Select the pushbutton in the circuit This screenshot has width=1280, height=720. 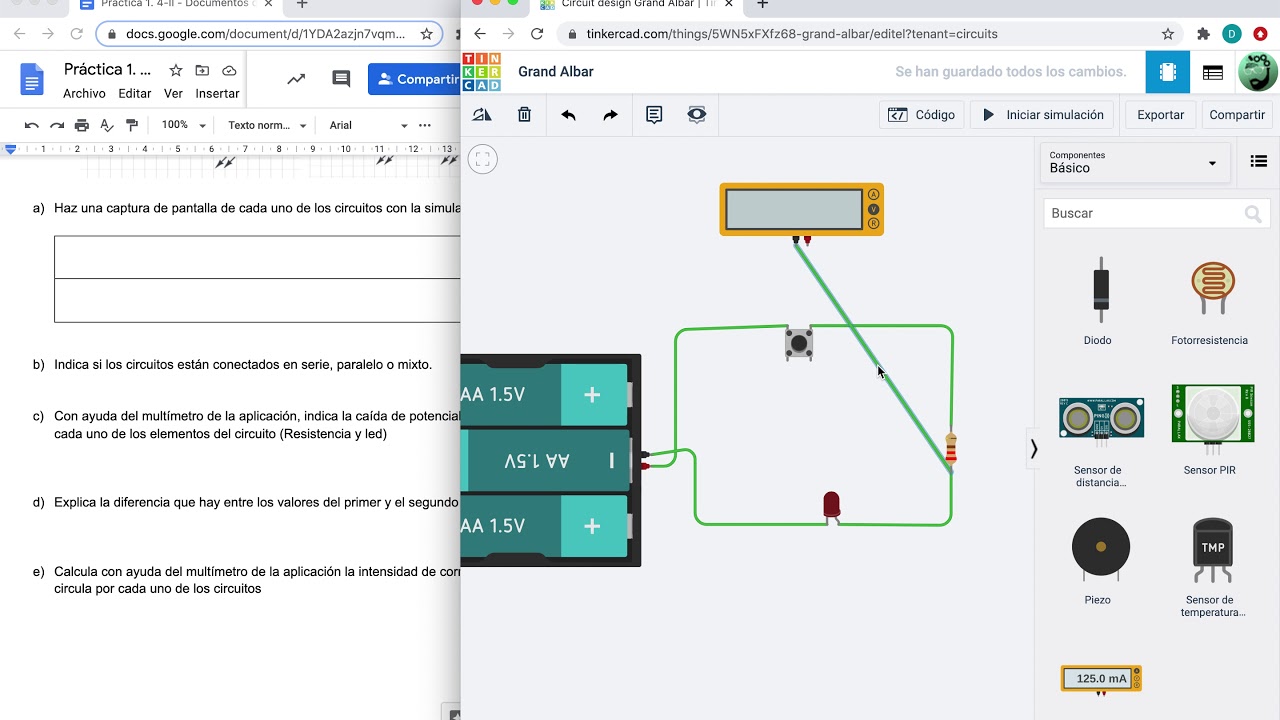point(798,343)
